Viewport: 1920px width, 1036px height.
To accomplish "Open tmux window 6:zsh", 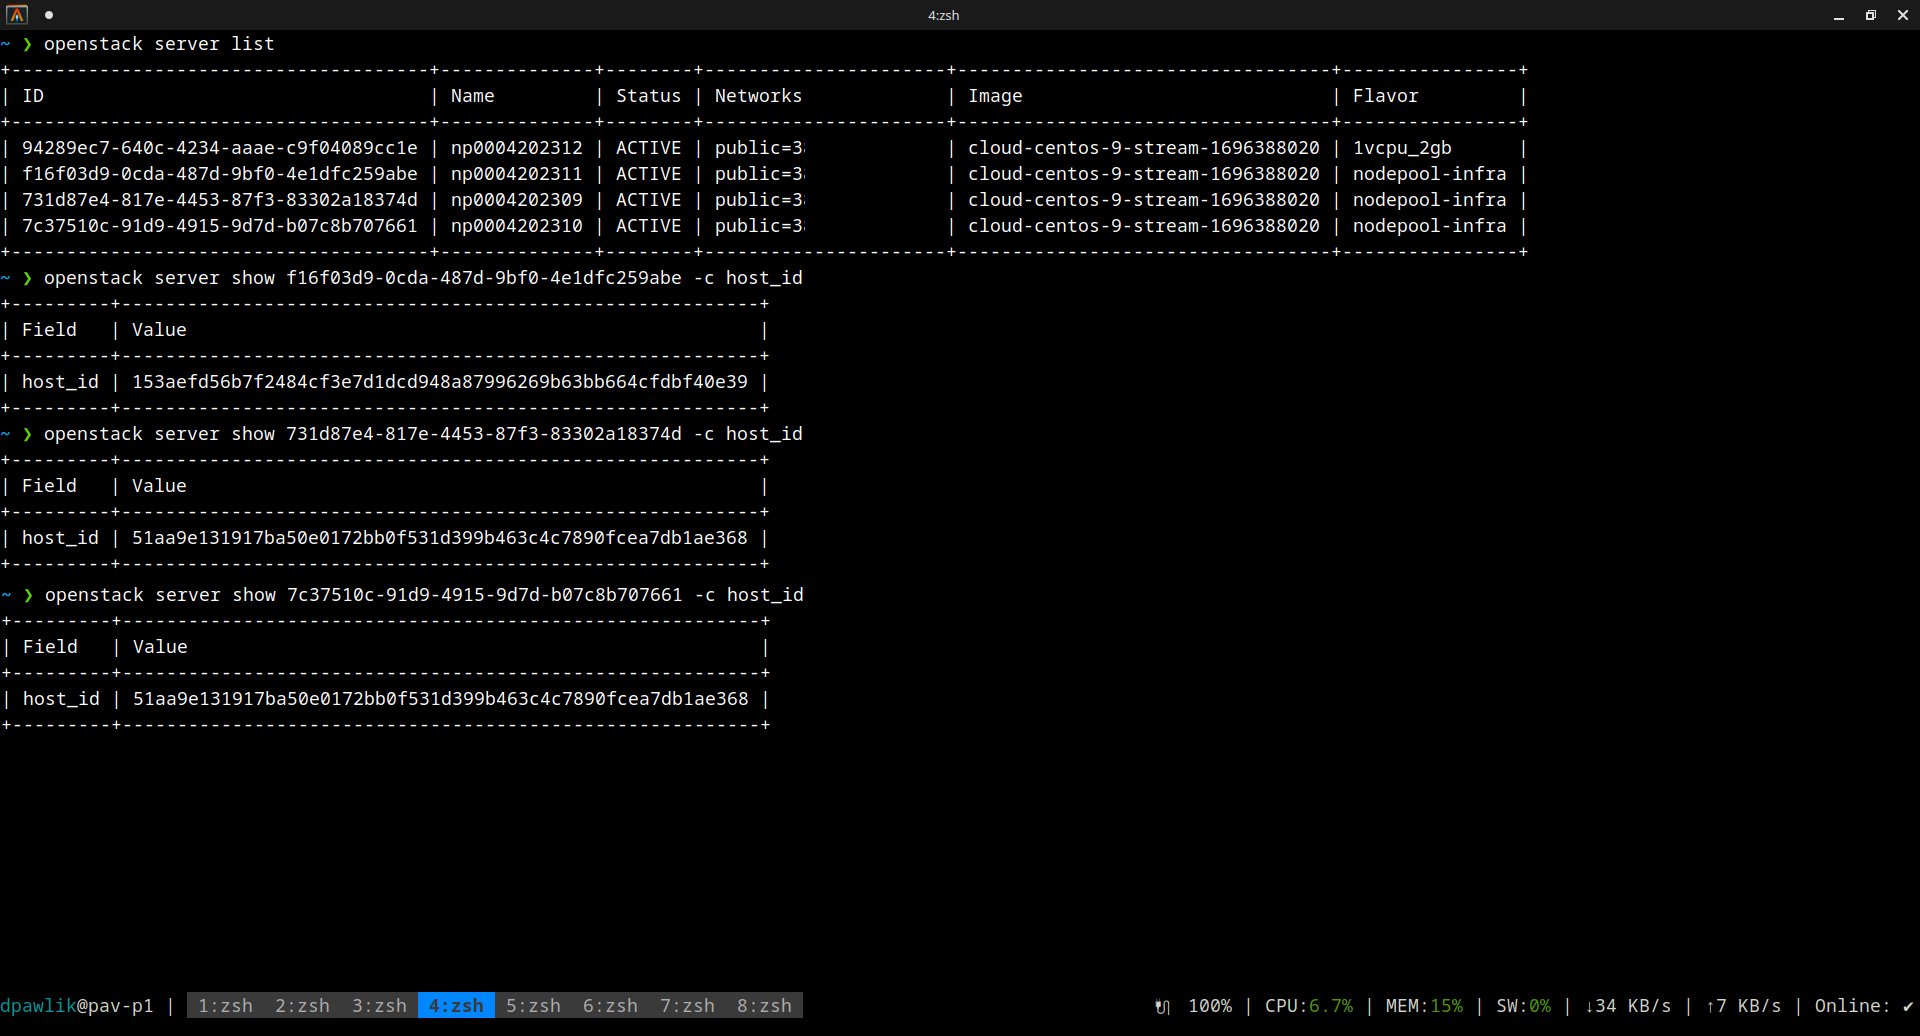I will (610, 1006).
